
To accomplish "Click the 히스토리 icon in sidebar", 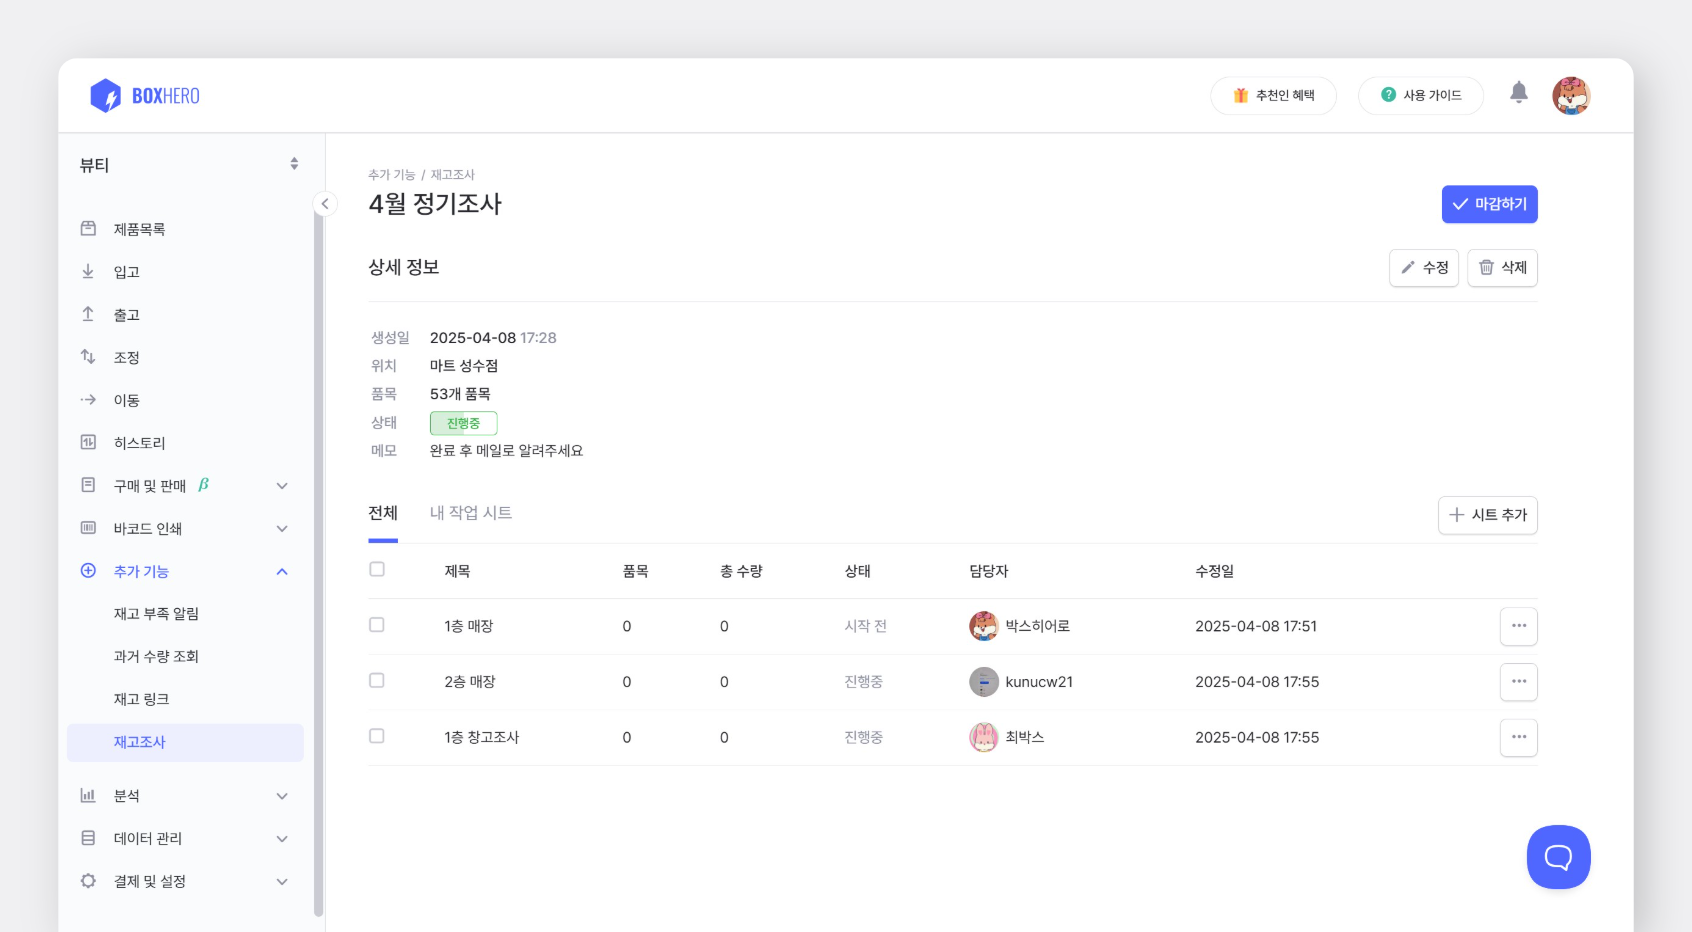I will click(x=88, y=442).
